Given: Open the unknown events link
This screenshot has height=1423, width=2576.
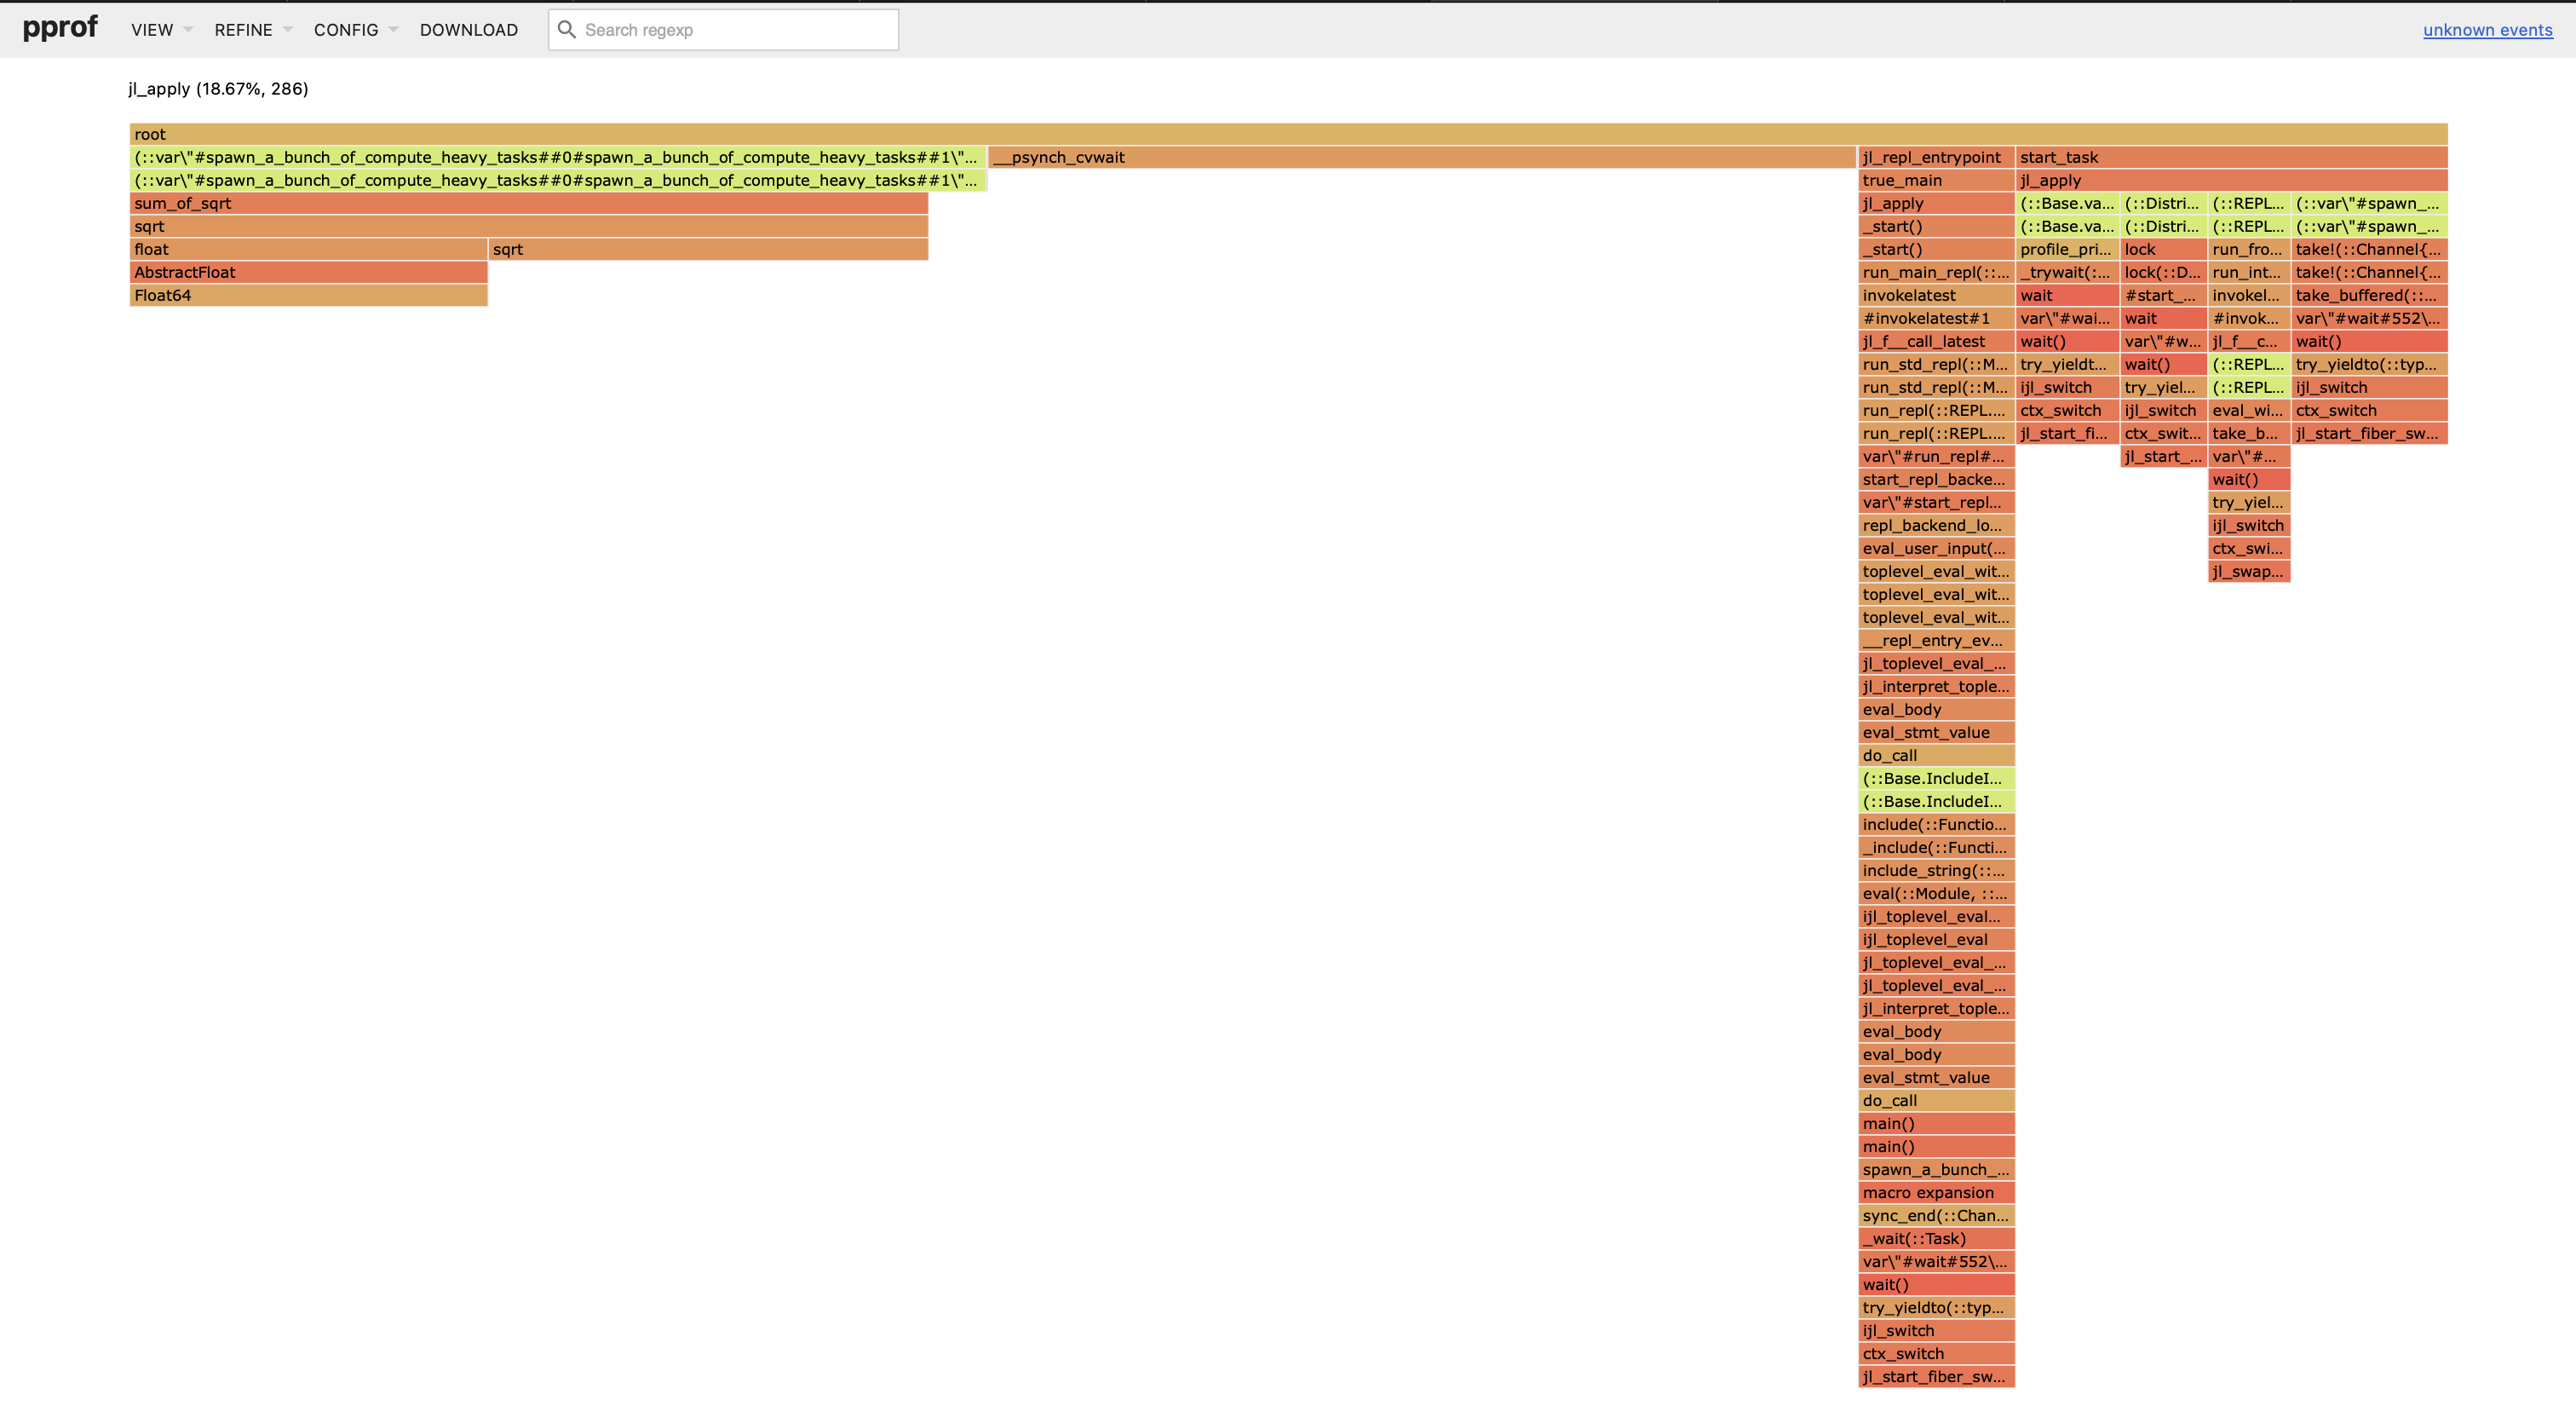Looking at the screenshot, I should tap(2487, 30).
